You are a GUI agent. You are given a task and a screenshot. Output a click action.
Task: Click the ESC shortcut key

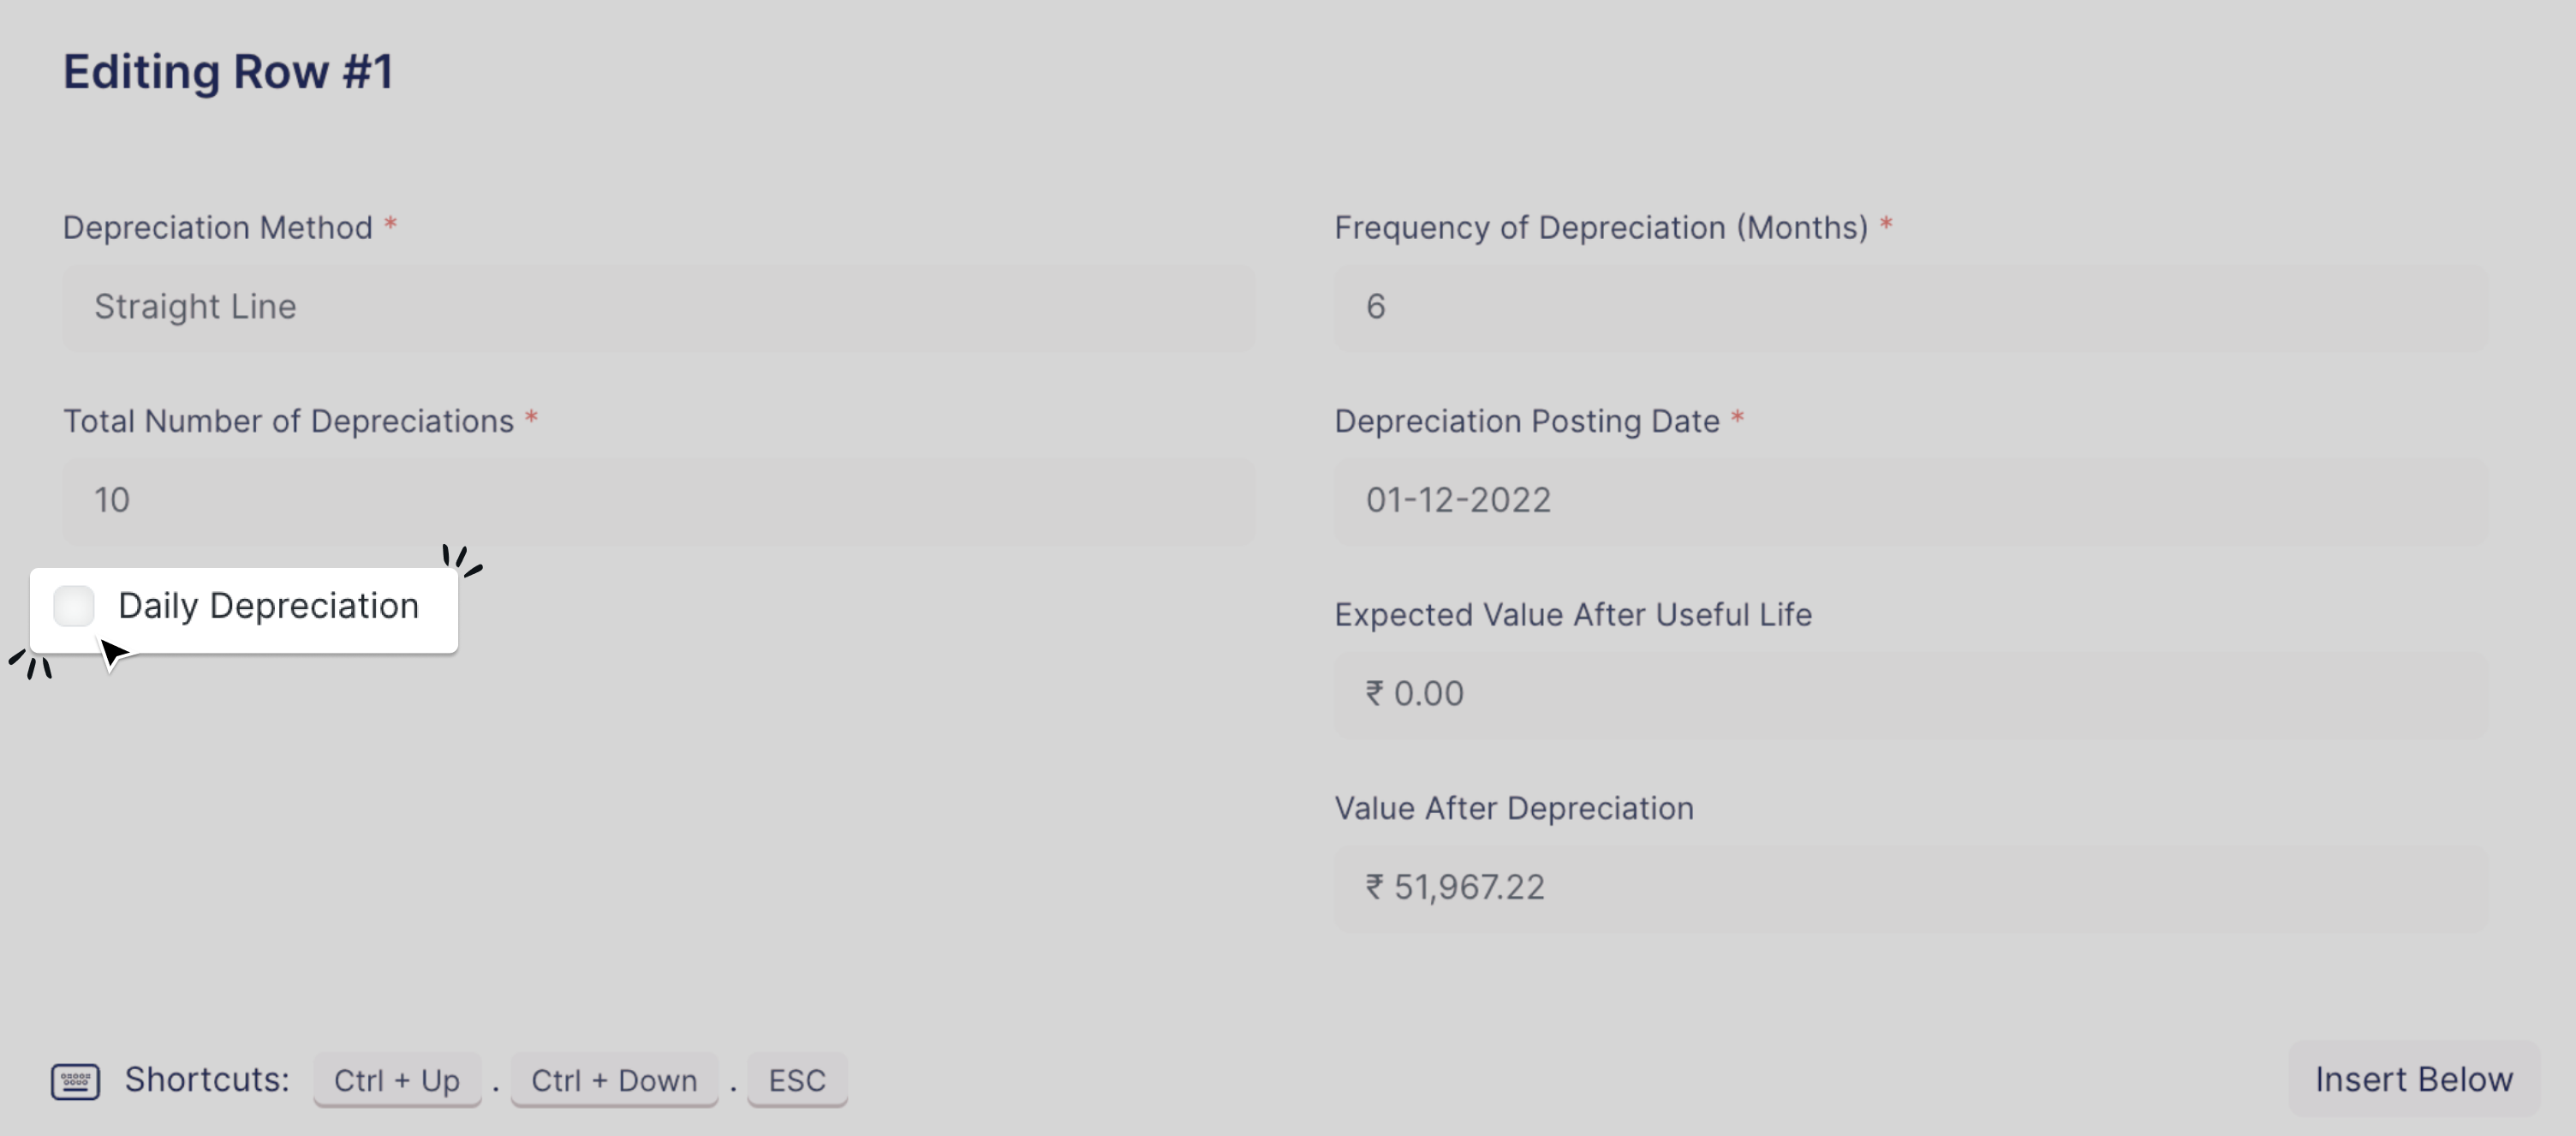click(797, 1080)
